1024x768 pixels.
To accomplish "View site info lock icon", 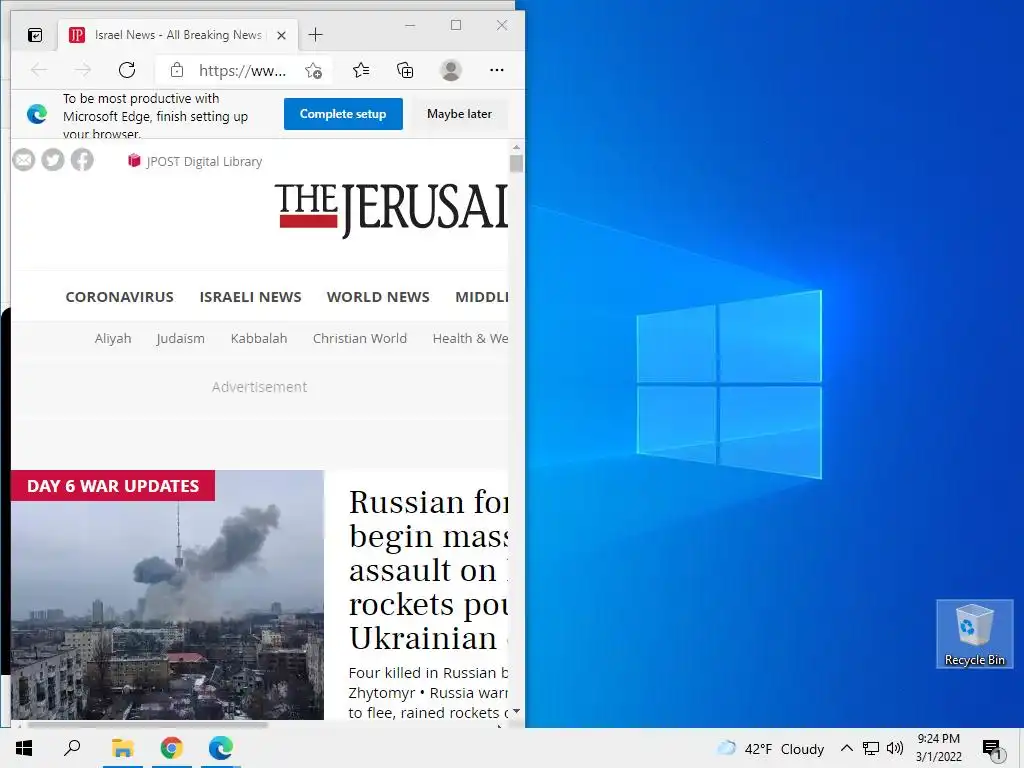I will pos(176,70).
